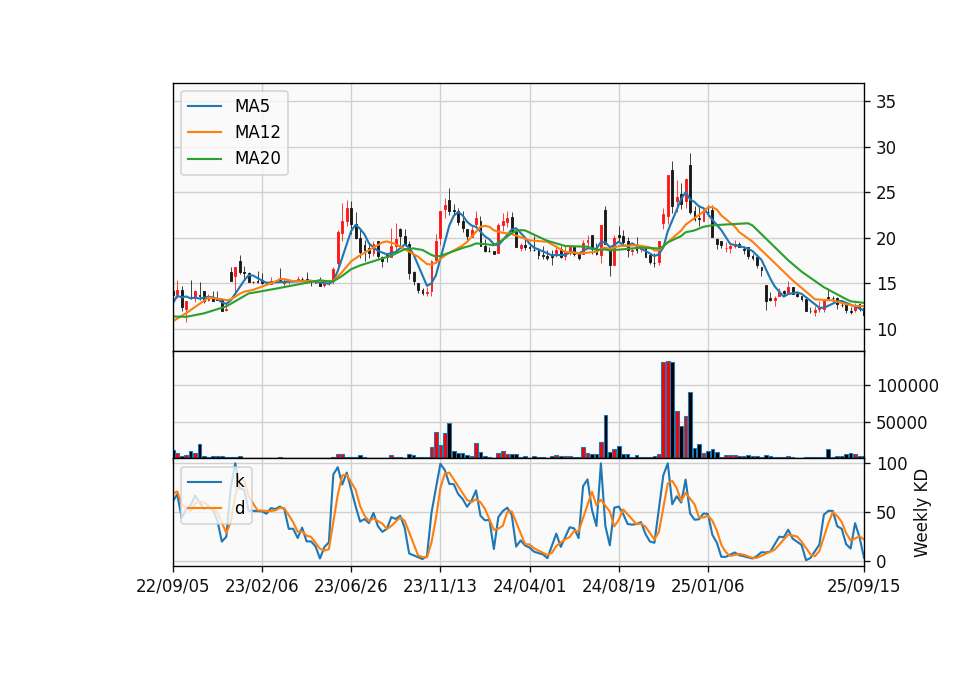
Task: Click the MA20 legend label
Action: [x=258, y=158]
